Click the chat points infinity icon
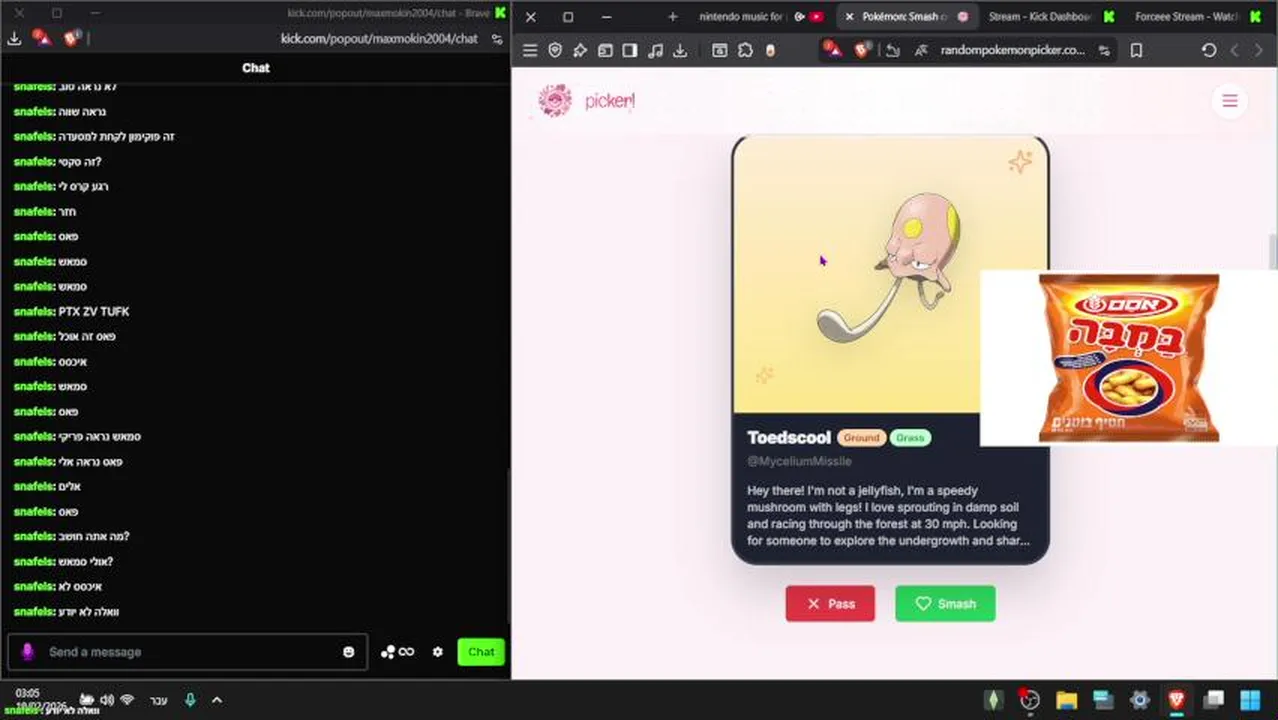The width and height of the screenshot is (1278, 720). [397, 652]
